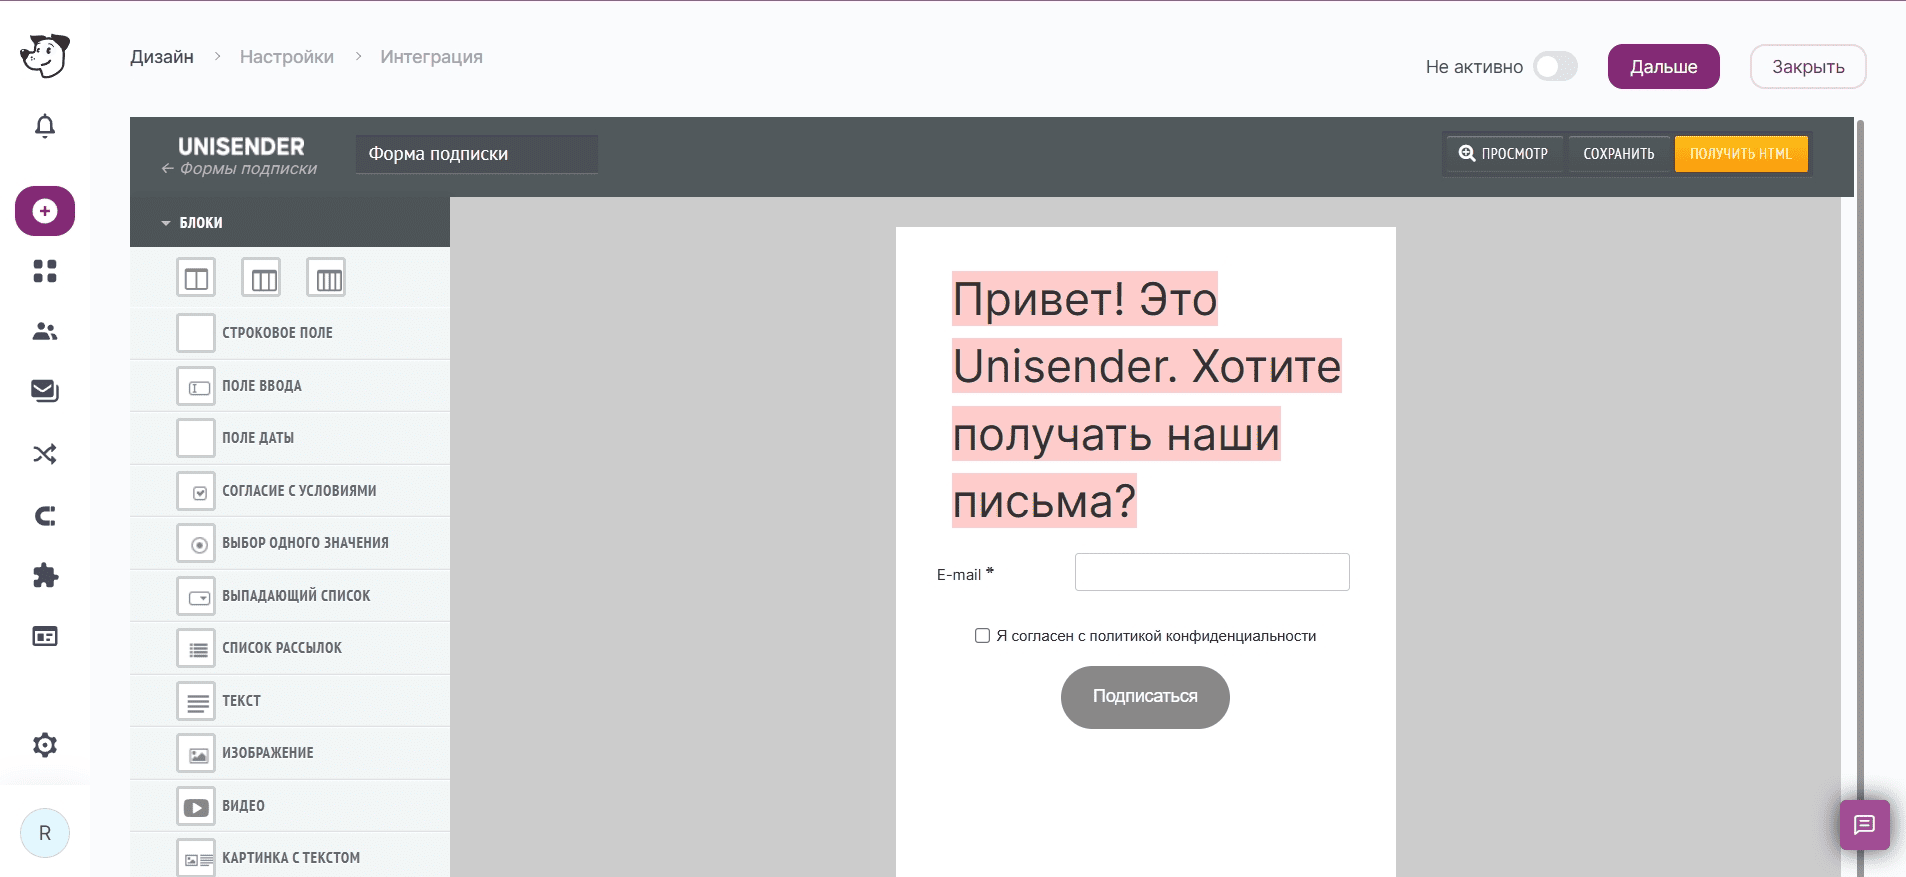Open the dashboard grid icon
The image size is (1906, 877).
[45, 271]
